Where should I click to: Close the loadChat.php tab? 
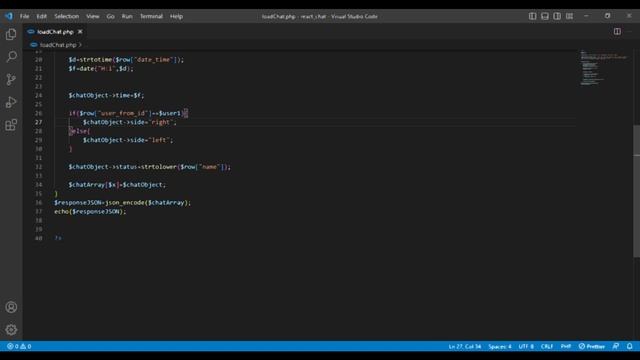(x=80, y=31)
